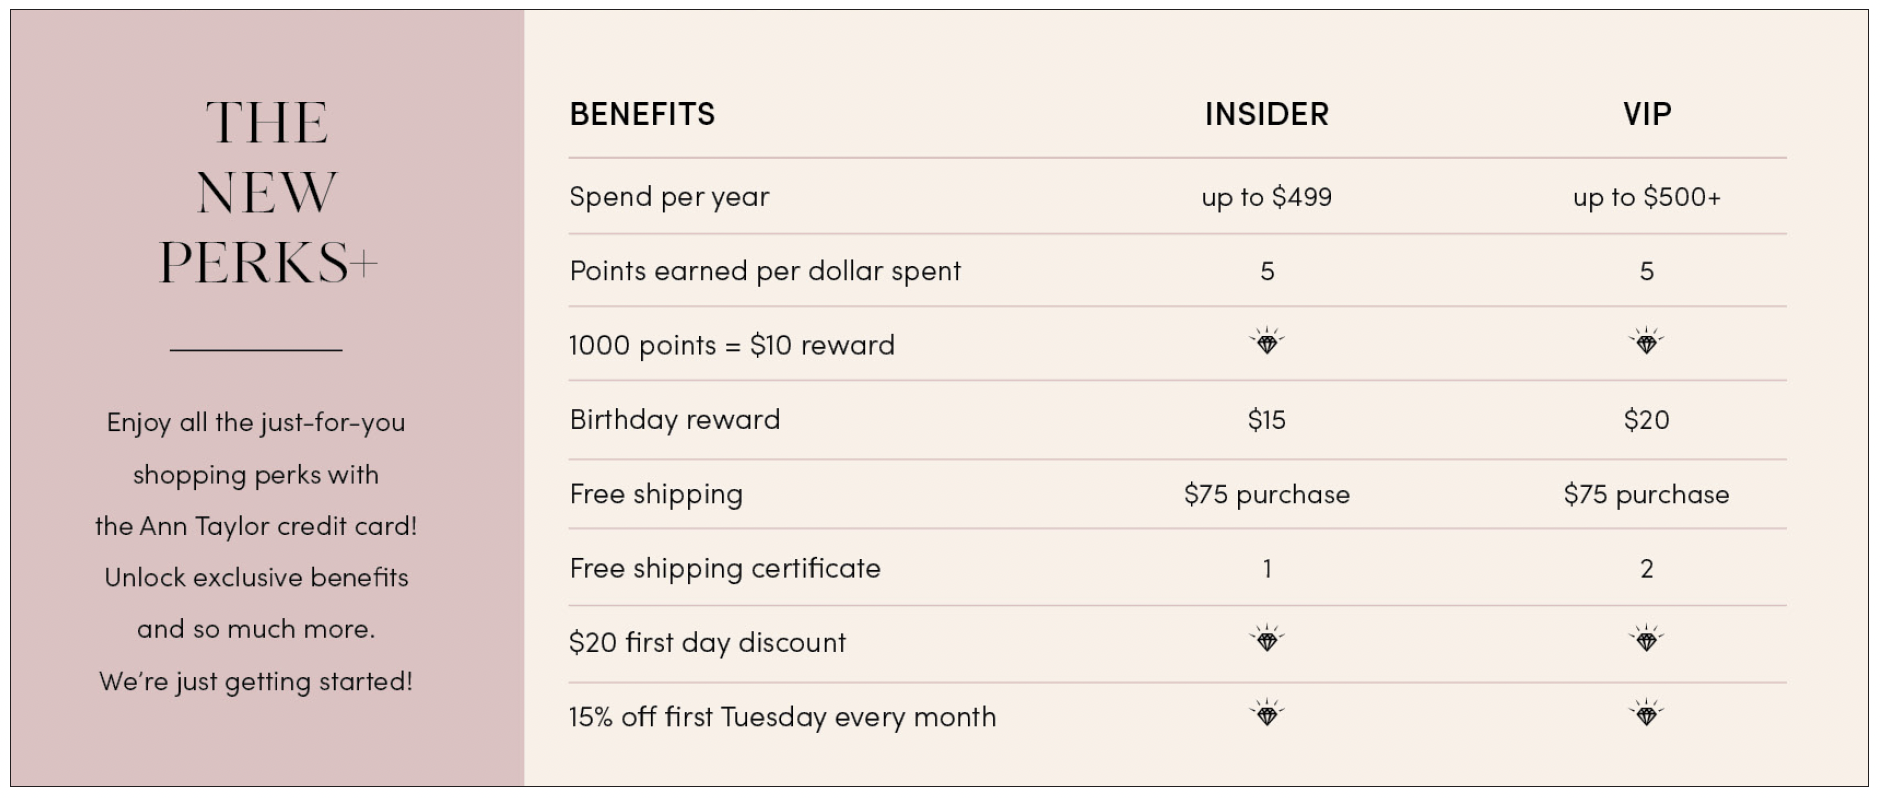Click 'up to $500+' VIP spend value

(x=1646, y=197)
